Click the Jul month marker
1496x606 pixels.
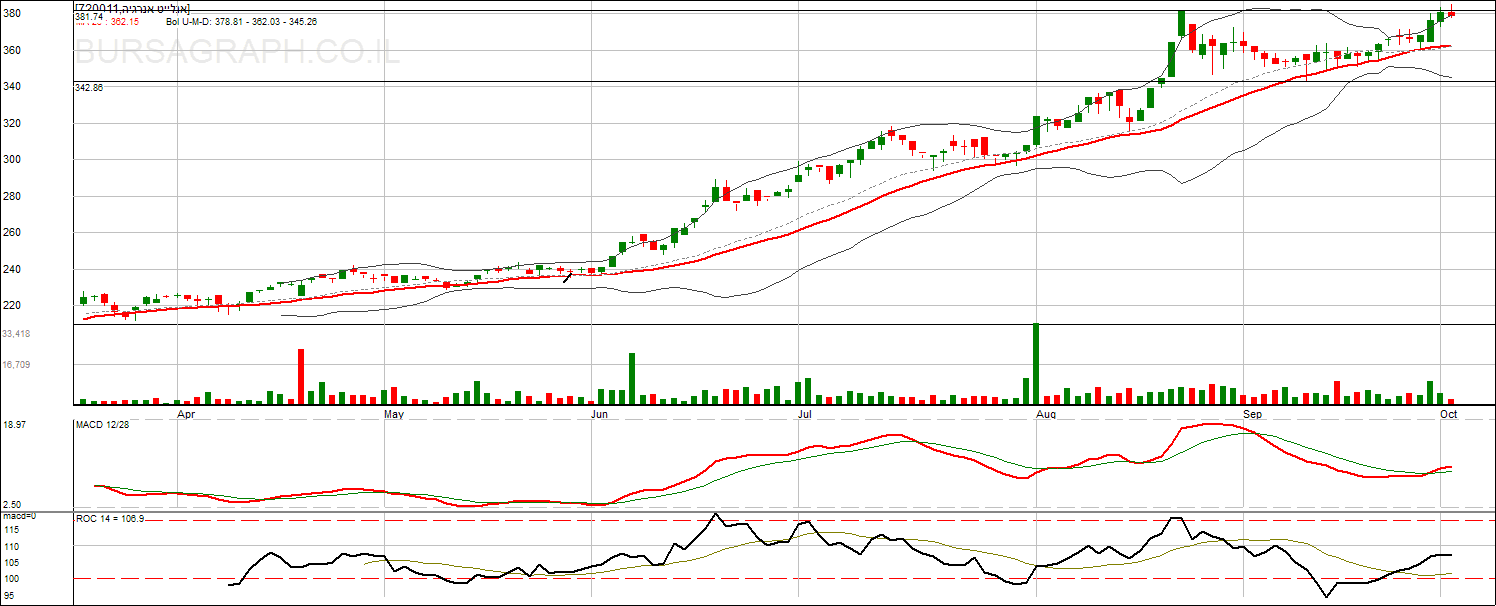(804, 413)
